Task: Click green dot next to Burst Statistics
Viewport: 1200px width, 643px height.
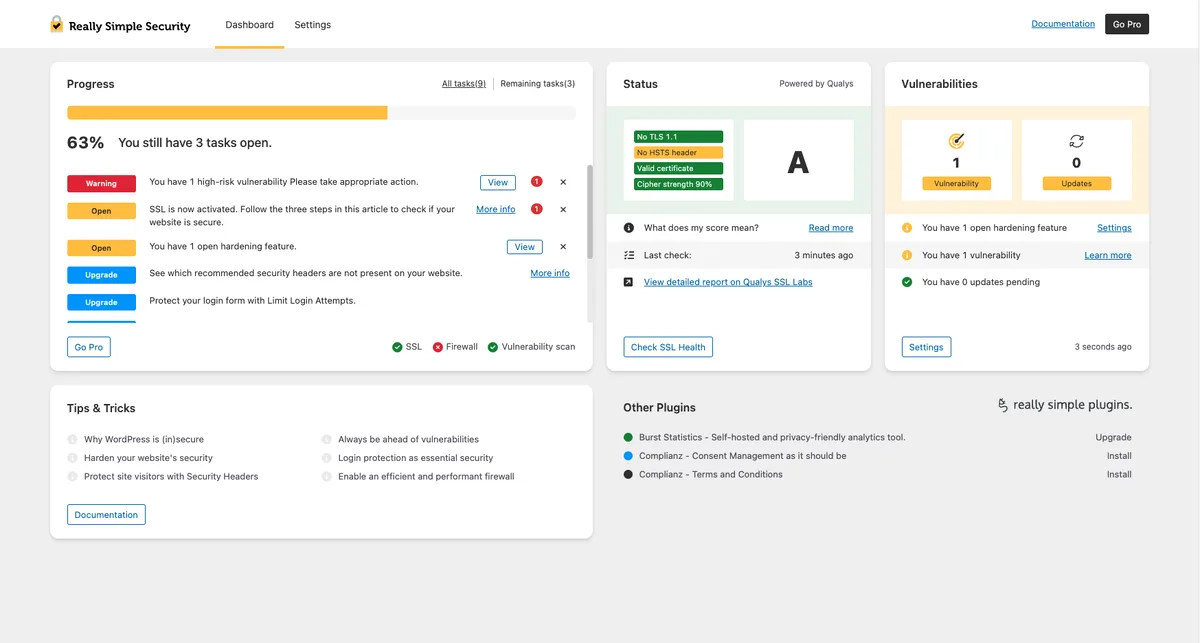Action: [x=628, y=437]
